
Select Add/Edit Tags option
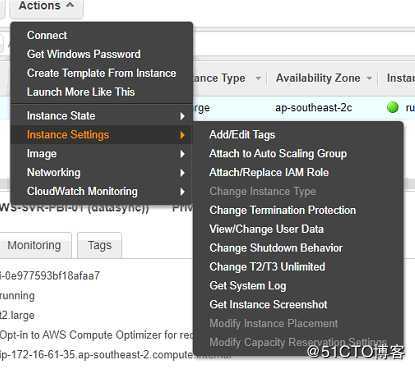pyautogui.click(x=242, y=135)
